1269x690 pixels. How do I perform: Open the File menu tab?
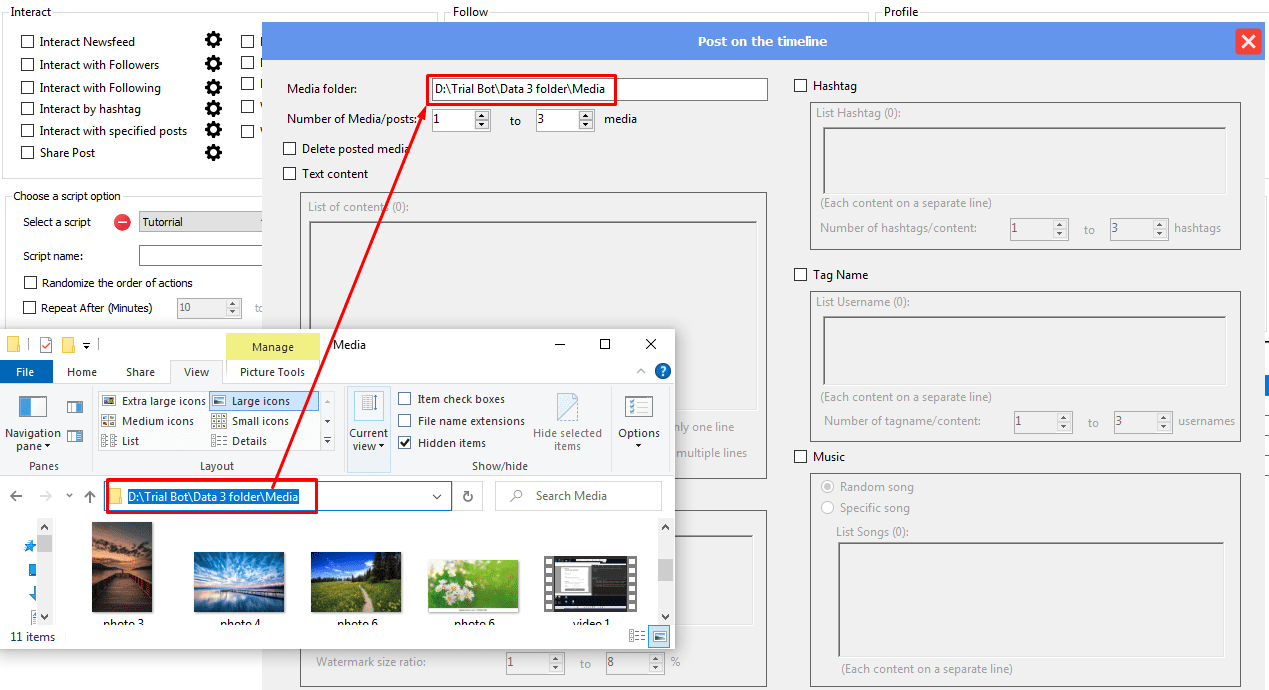click(x=25, y=372)
